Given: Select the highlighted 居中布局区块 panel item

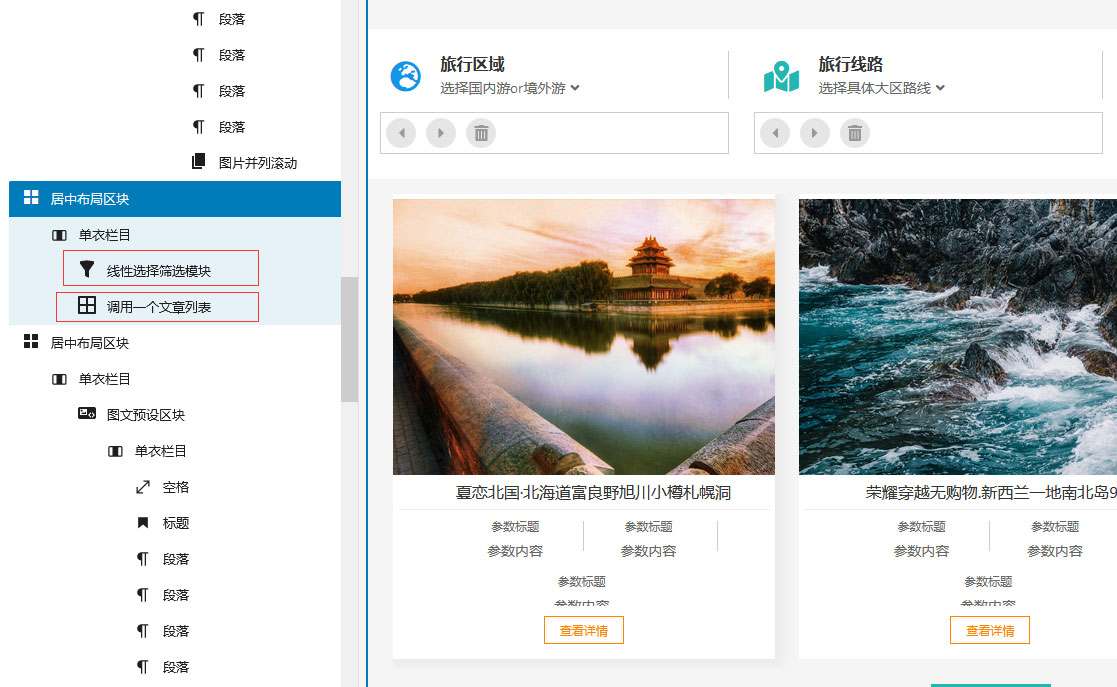Looking at the screenshot, I should pos(100,199).
